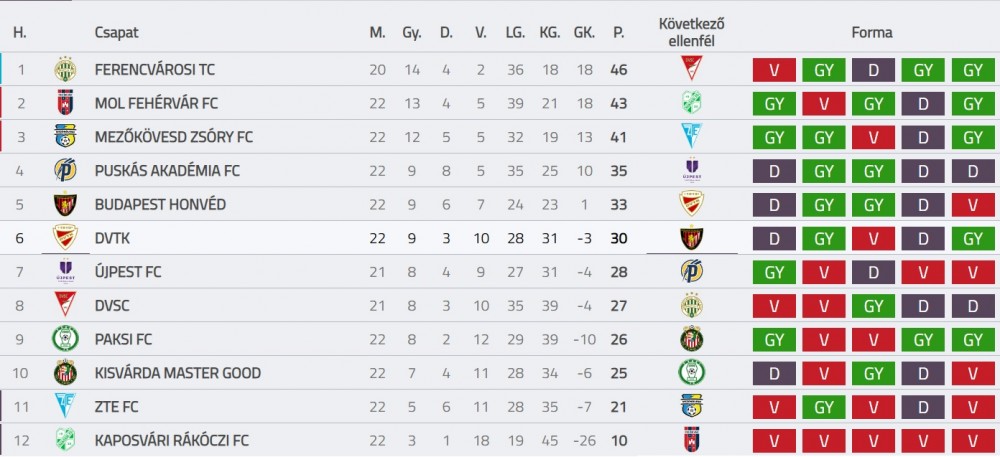Click the Budapest Honvéd crest next to team name
Viewport: 1000px width, 457px height.
coord(65,204)
